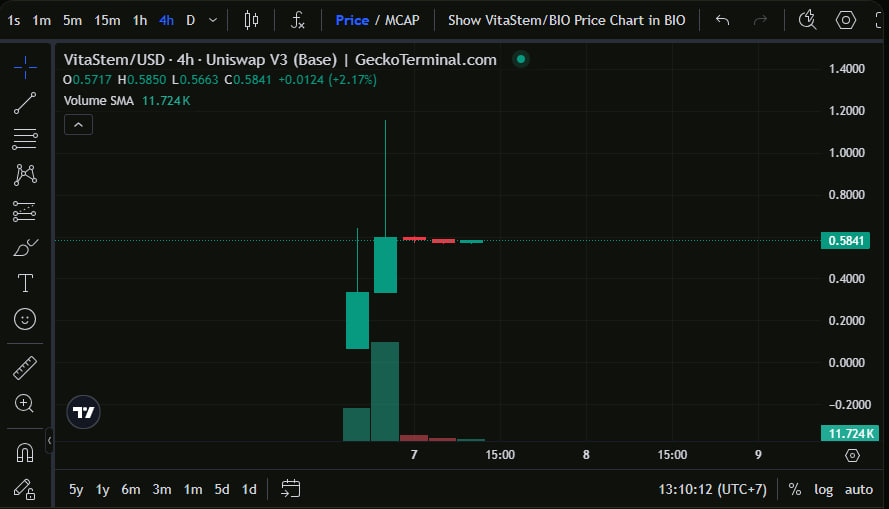Set date range to 5y
Image resolution: width=889 pixels, height=509 pixels.
(76, 489)
